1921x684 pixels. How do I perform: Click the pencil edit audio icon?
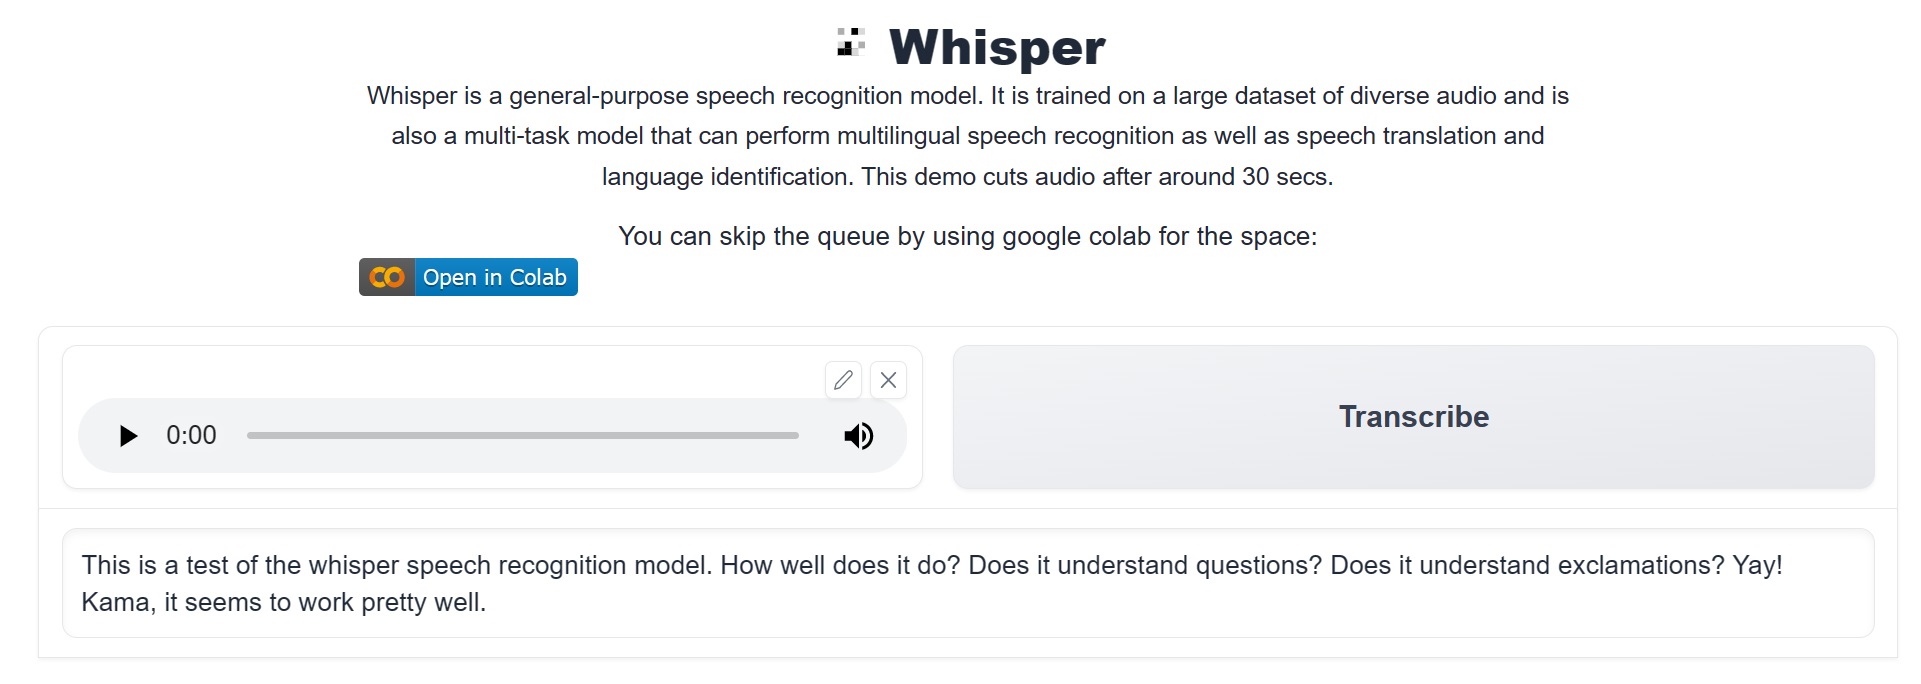pyautogui.click(x=843, y=380)
